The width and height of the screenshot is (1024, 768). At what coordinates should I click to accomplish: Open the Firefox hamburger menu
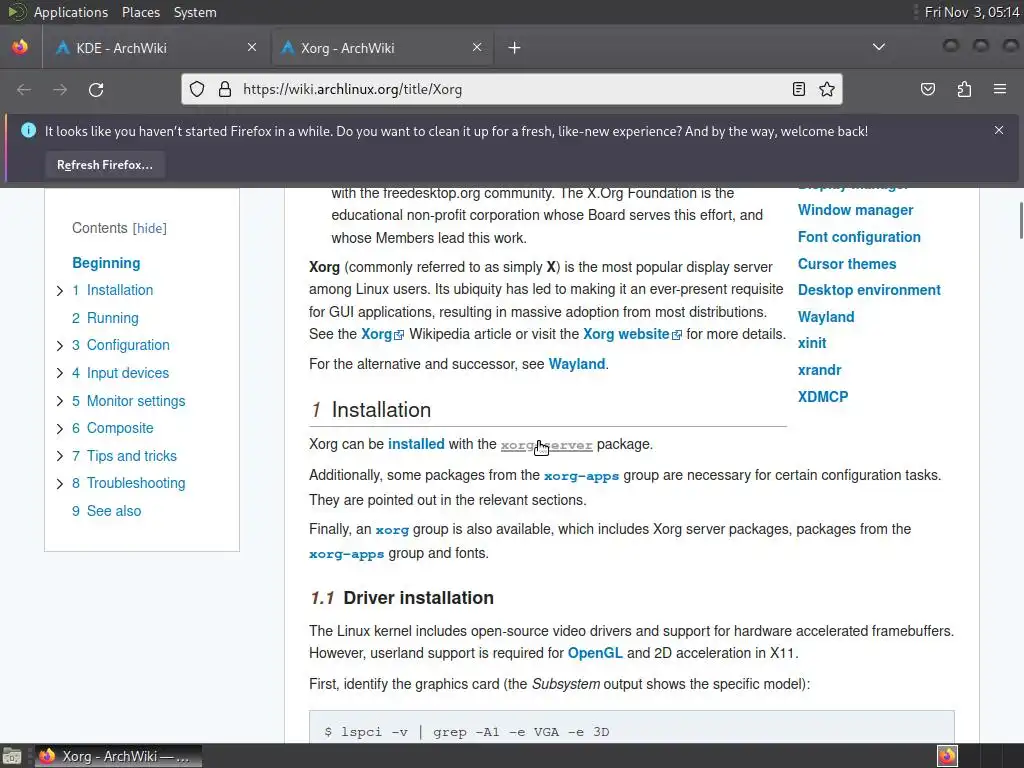(1000, 89)
